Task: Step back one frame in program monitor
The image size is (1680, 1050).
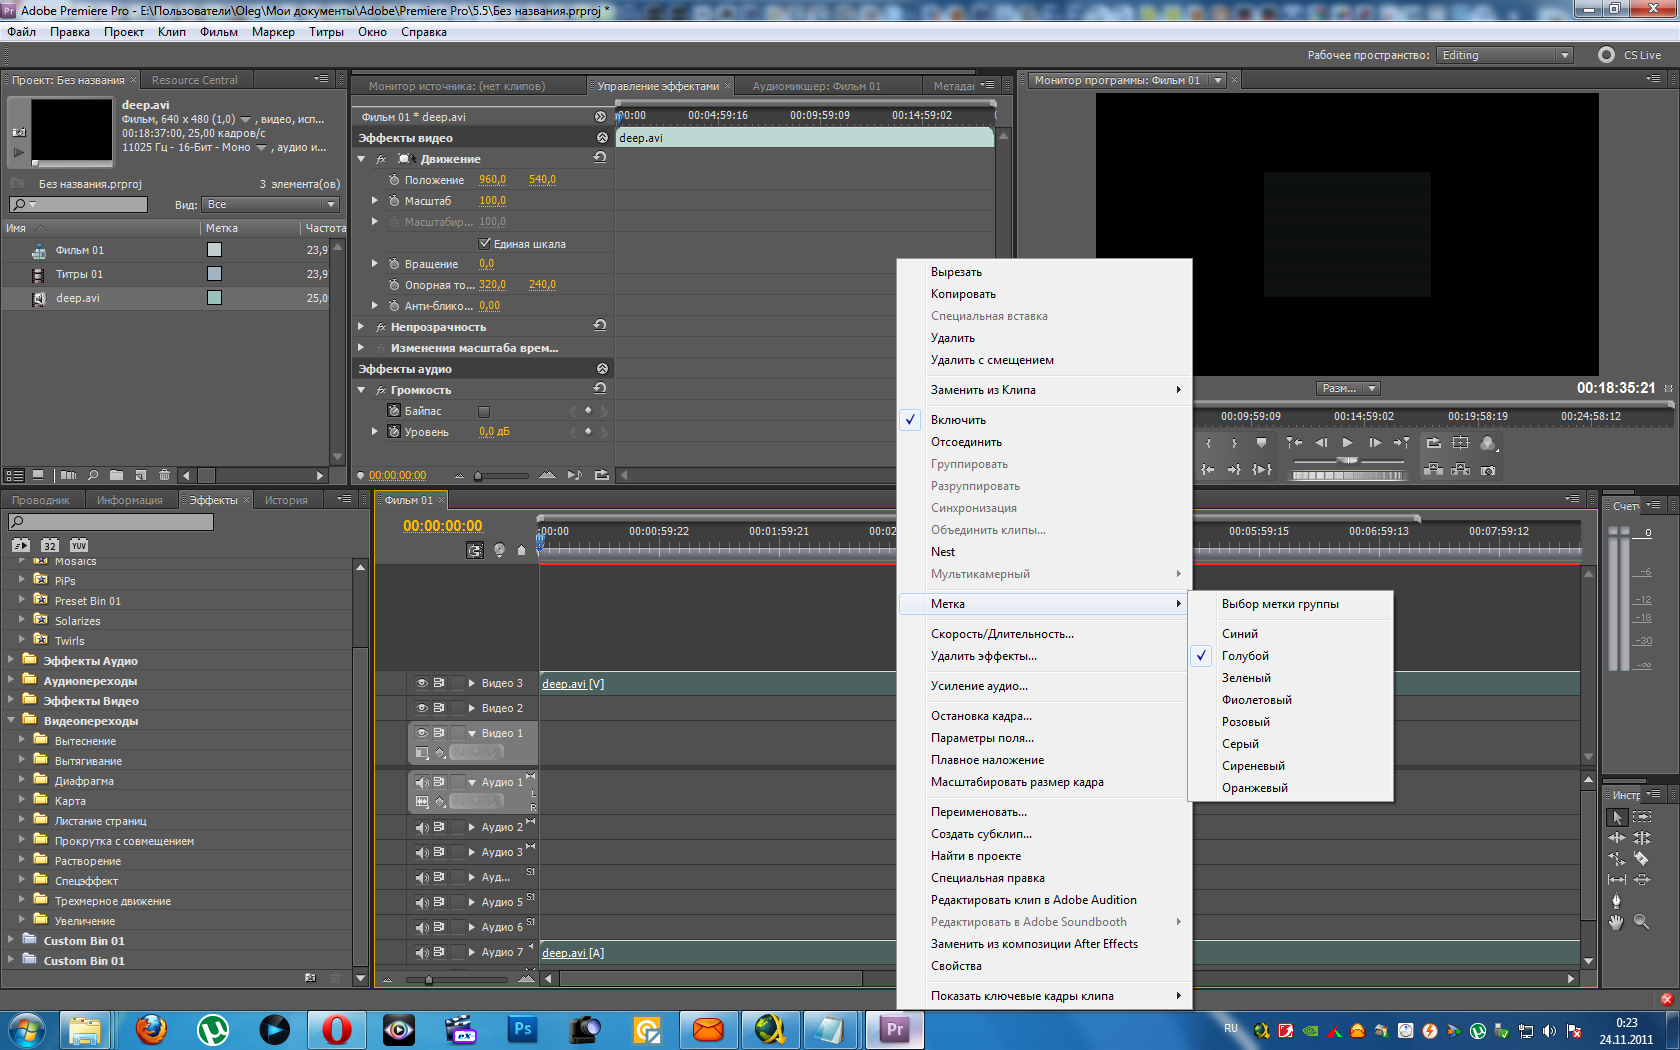Action: [x=1321, y=443]
